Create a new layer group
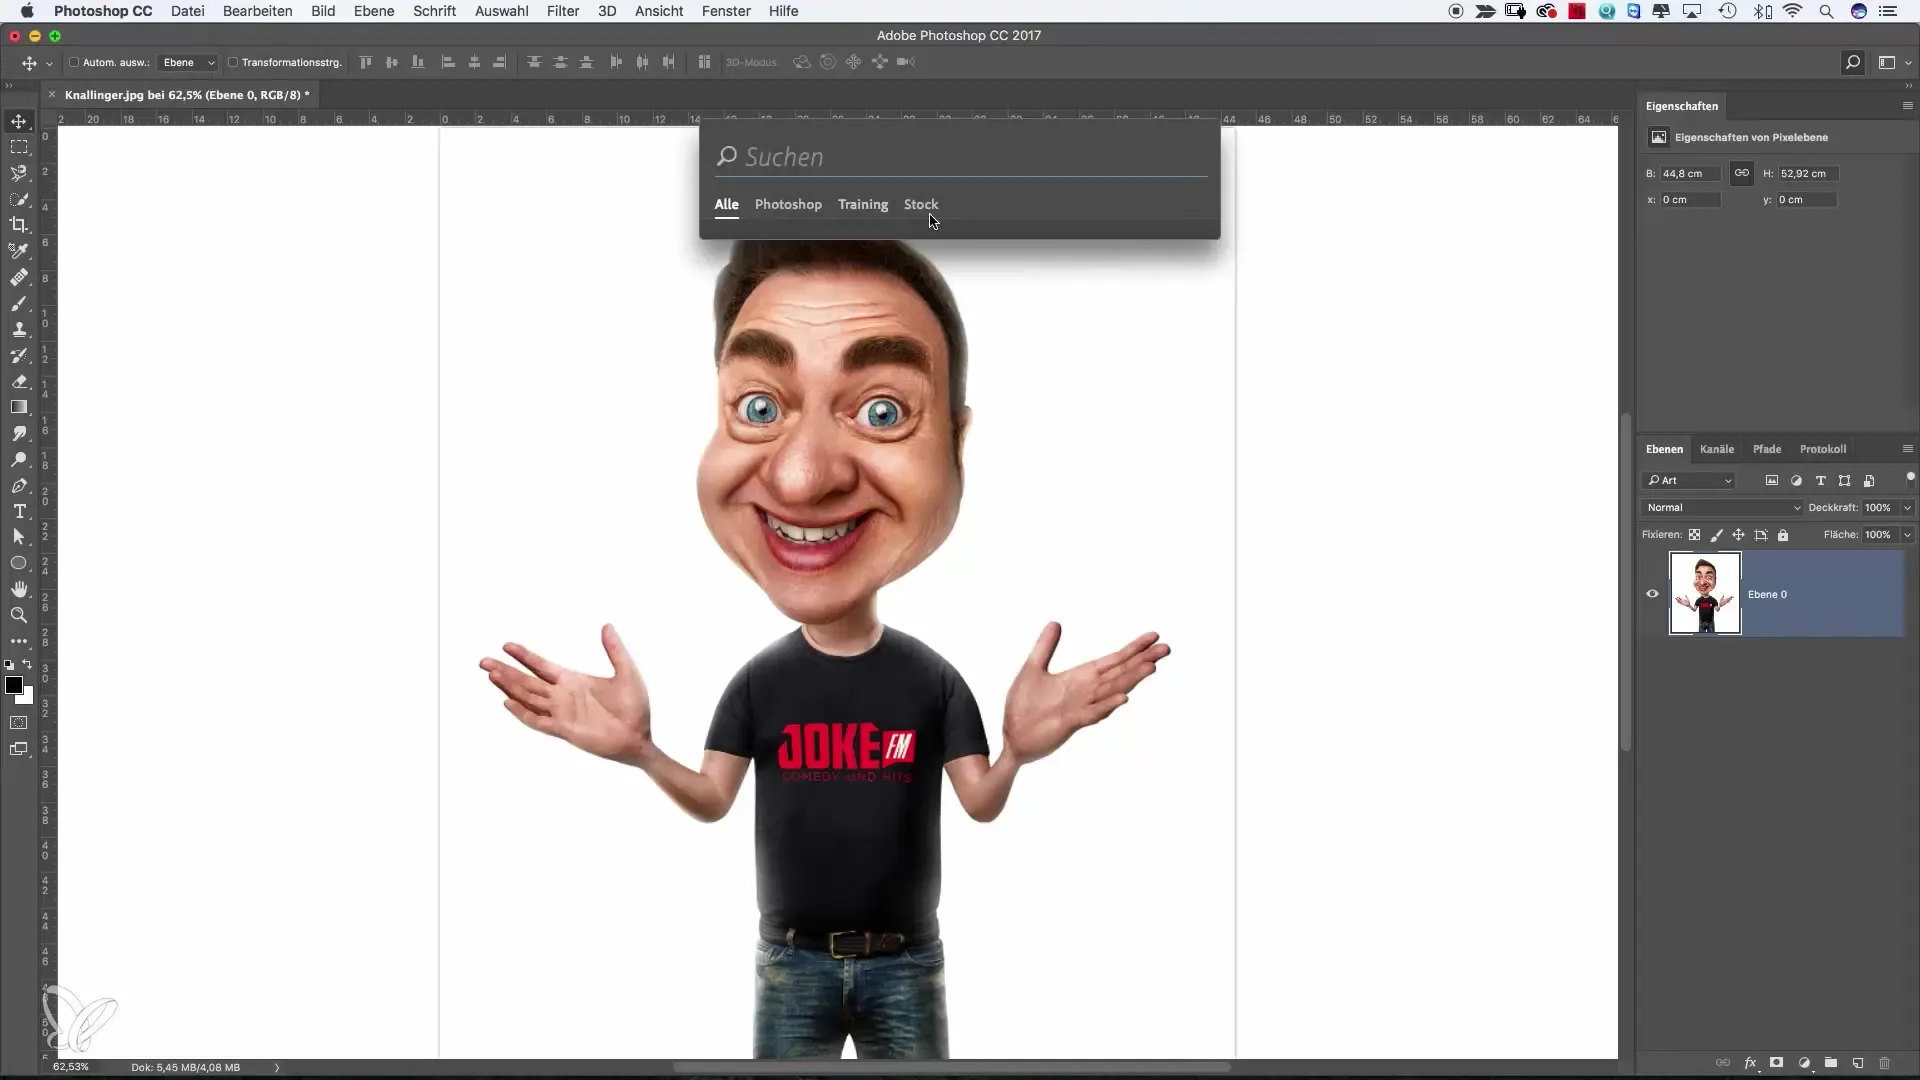Image resolution: width=1920 pixels, height=1080 pixels. pyautogui.click(x=1831, y=1063)
